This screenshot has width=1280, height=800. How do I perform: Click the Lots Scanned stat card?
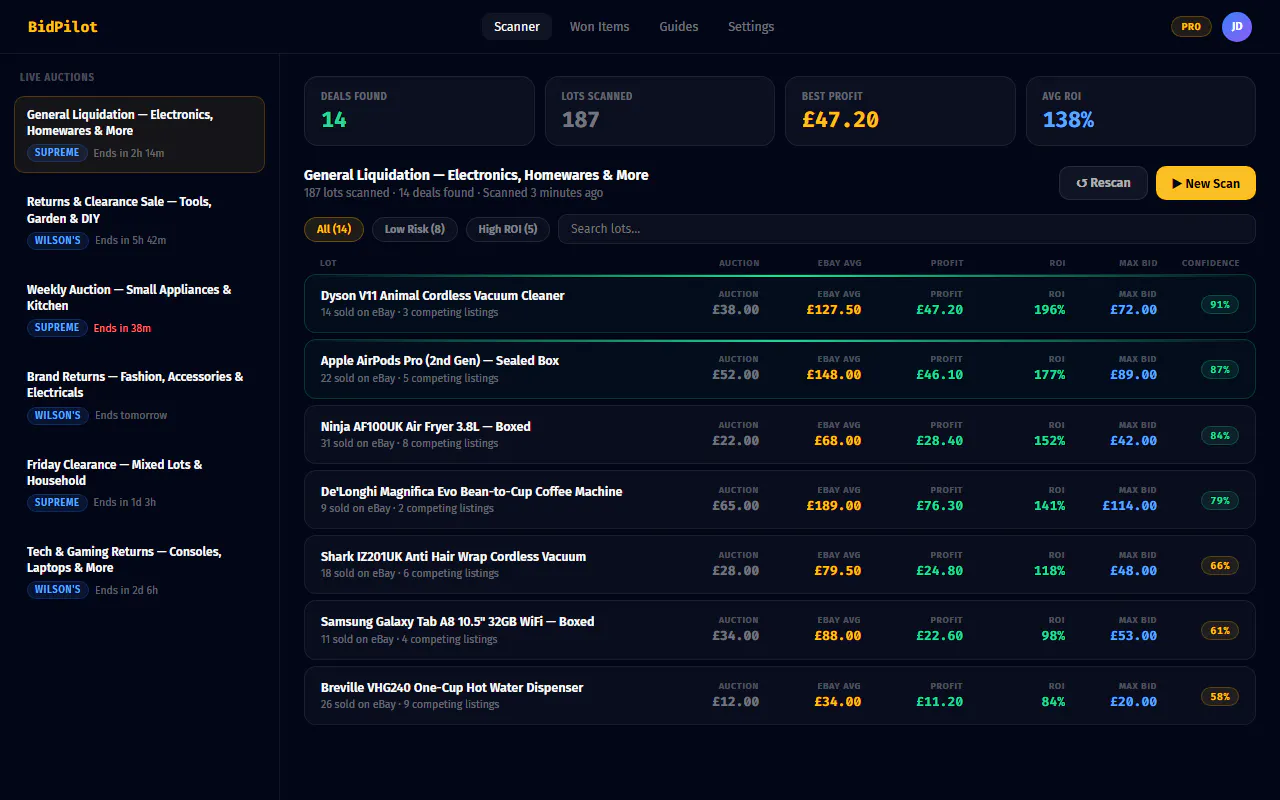tap(660, 111)
